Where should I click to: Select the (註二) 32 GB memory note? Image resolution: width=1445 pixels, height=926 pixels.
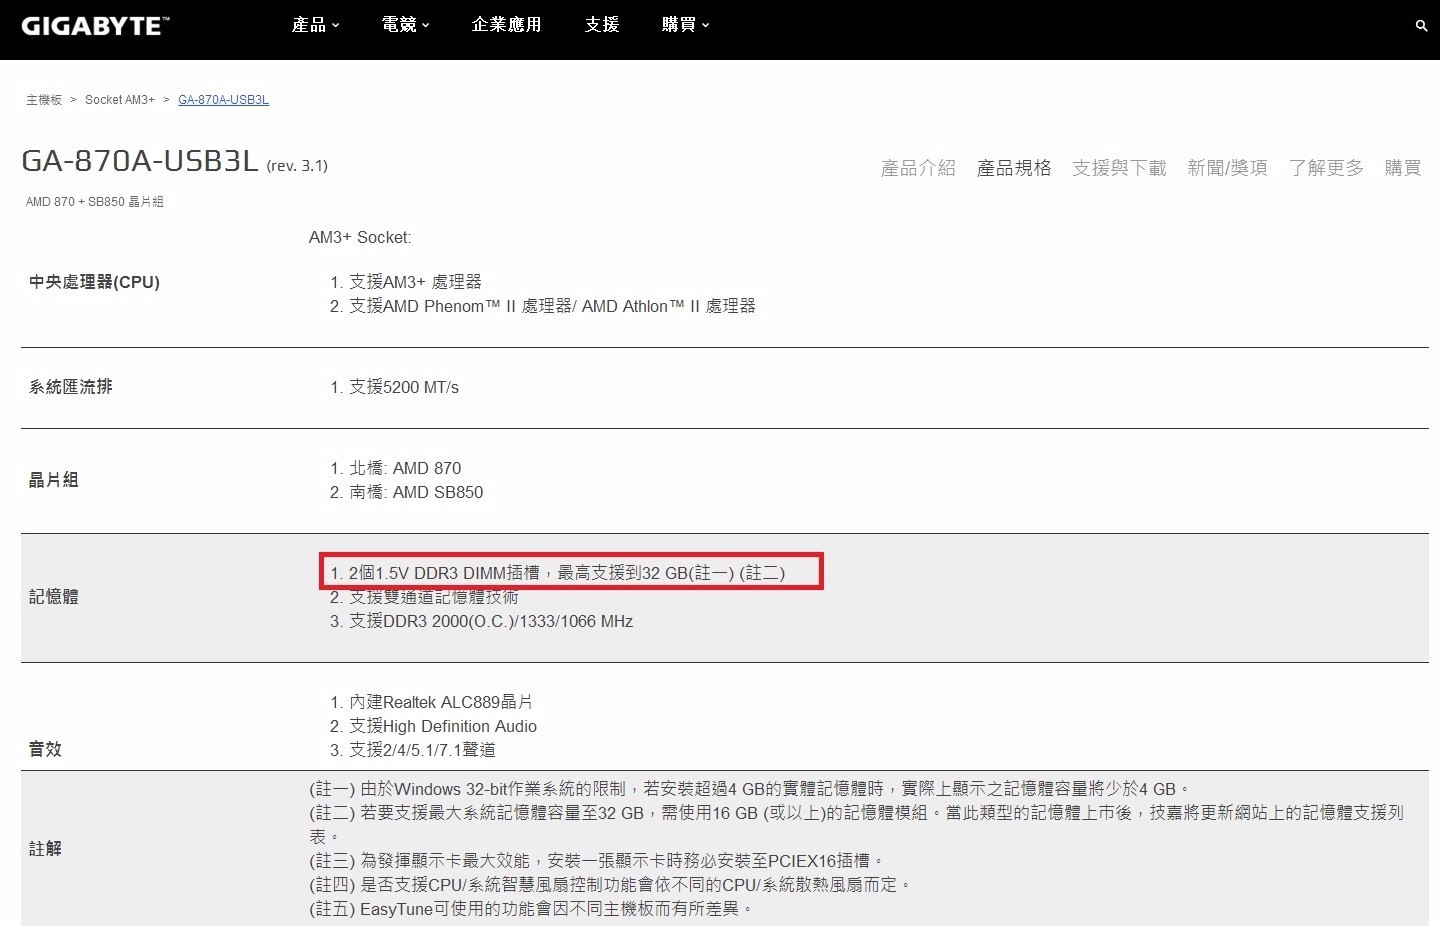(x=857, y=825)
